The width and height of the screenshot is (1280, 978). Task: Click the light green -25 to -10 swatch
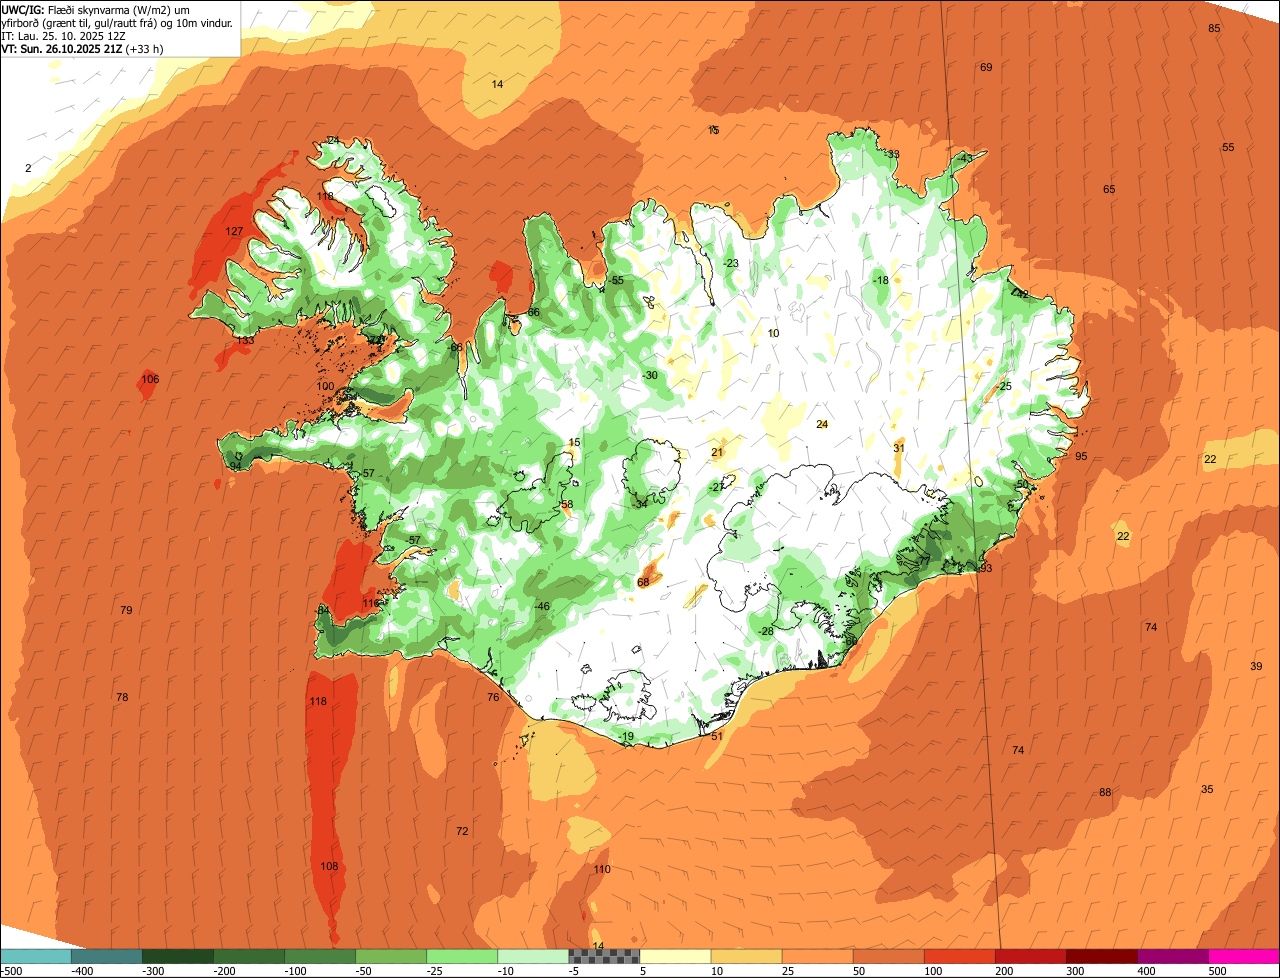[462, 957]
